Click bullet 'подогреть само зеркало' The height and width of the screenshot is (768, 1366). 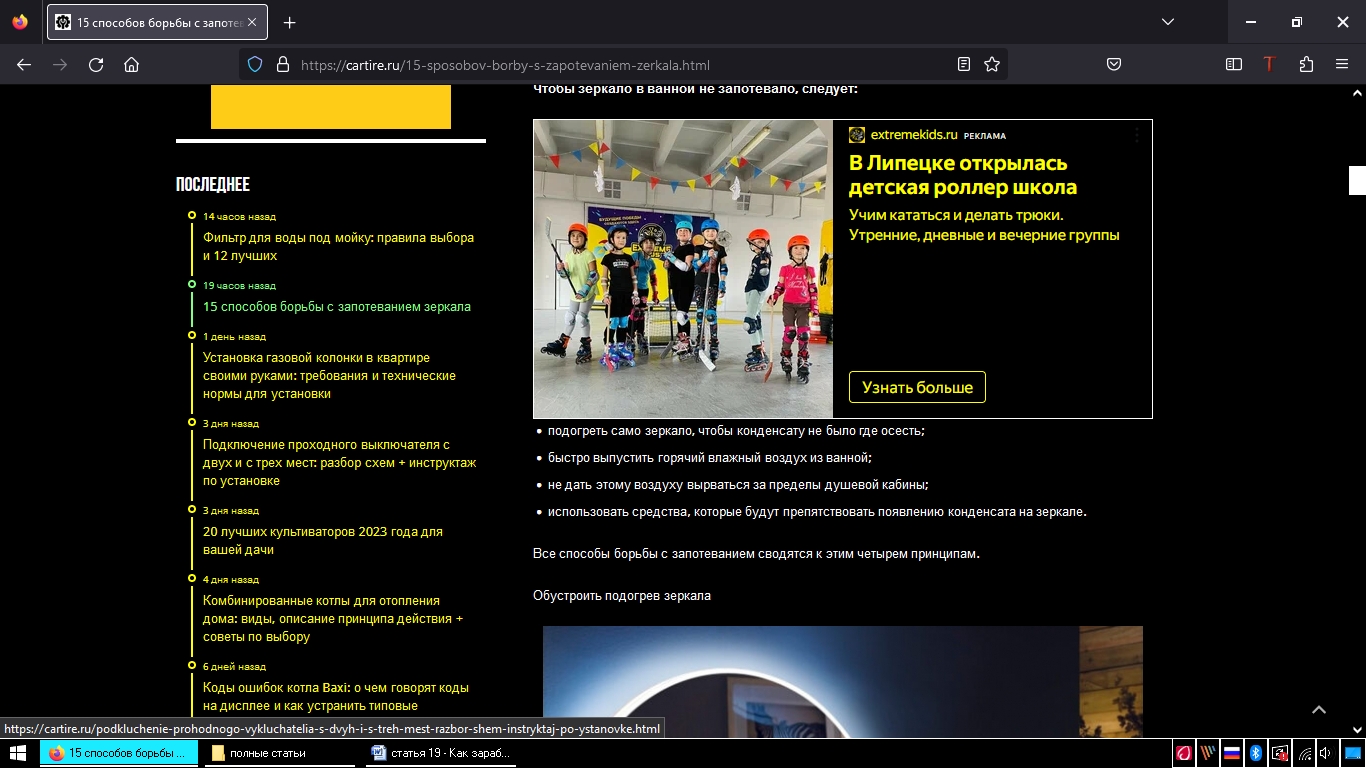click(x=736, y=430)
